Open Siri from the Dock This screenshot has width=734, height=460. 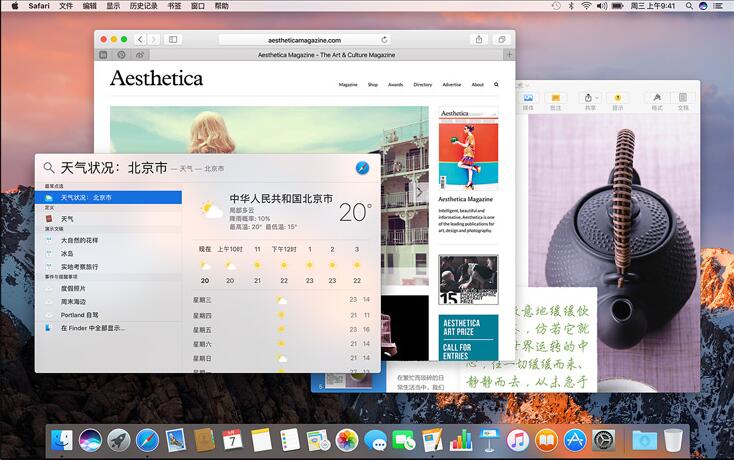[90, 439]
